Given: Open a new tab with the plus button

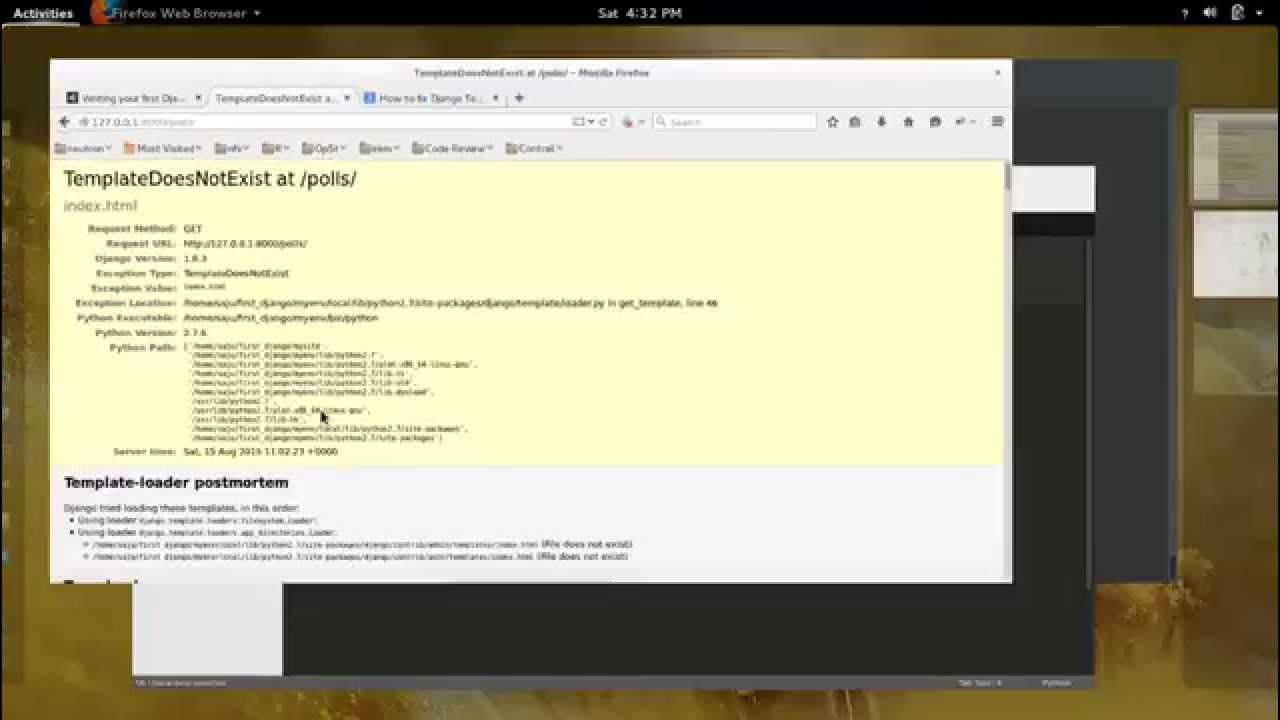Looking at the screenshot, I should (x=519, y=98).
